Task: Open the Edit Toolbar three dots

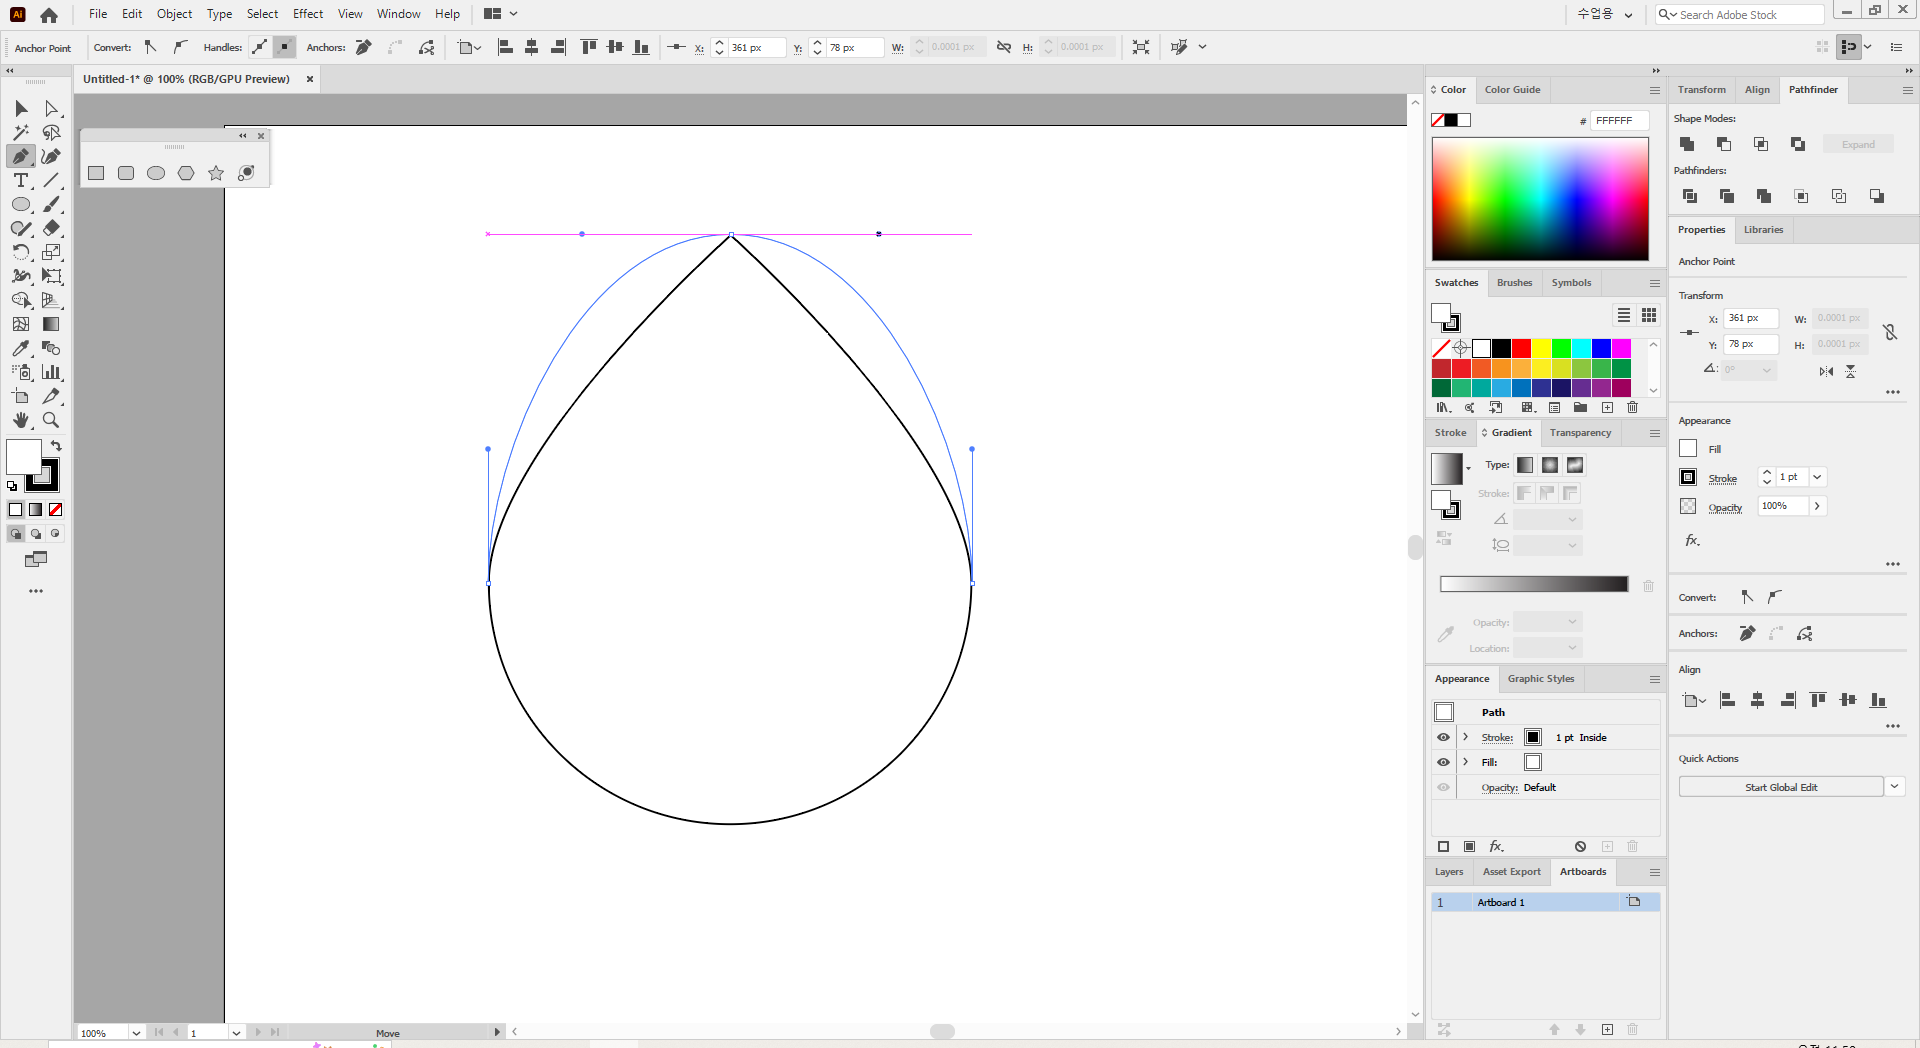Action: (x=36, y=591)
